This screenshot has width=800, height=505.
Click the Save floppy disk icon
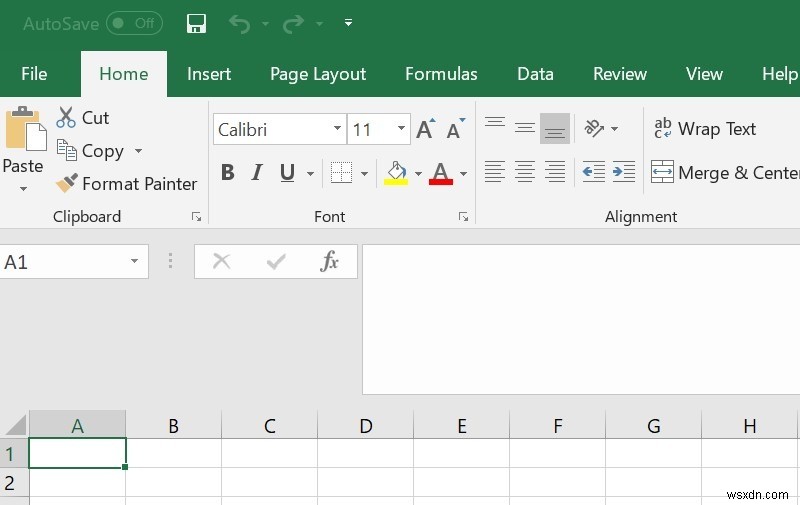pyautogui.click(x=196, y=23)
